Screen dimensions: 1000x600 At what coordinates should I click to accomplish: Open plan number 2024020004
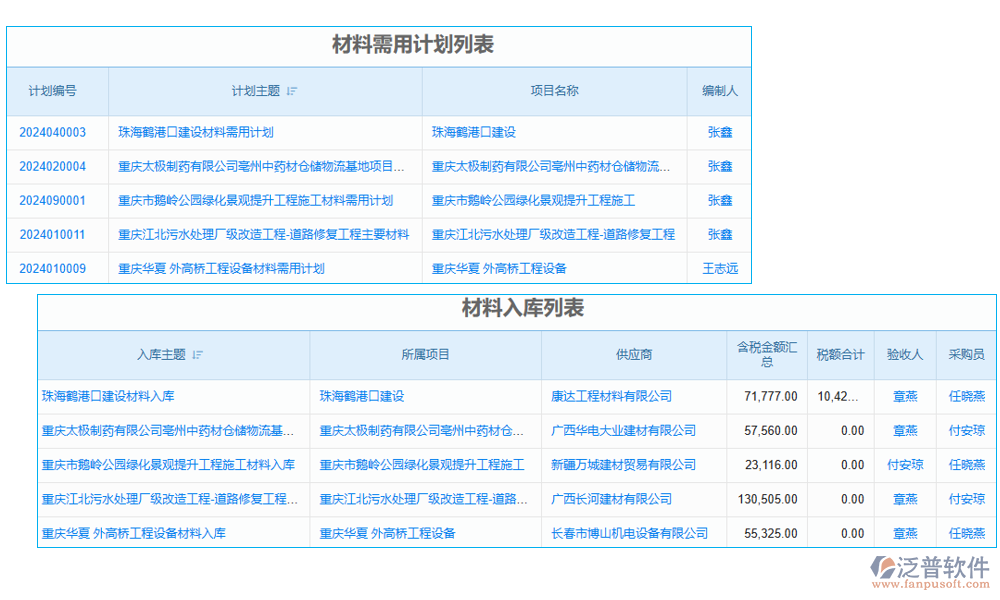[52, 166]
